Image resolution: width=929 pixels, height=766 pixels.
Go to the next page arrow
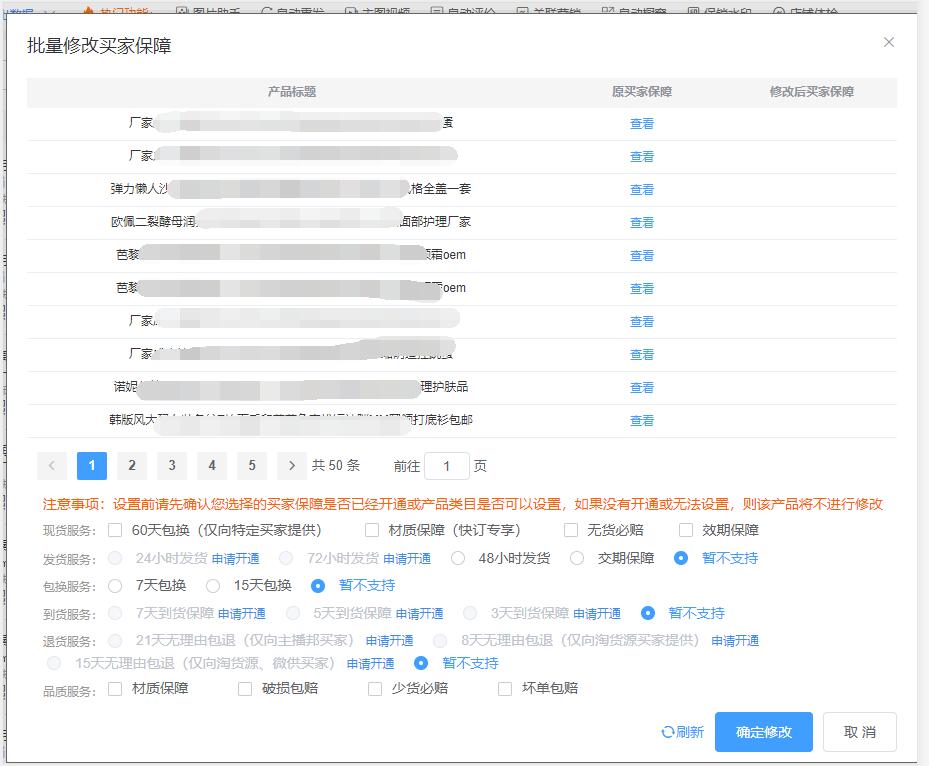click(291, 466)
